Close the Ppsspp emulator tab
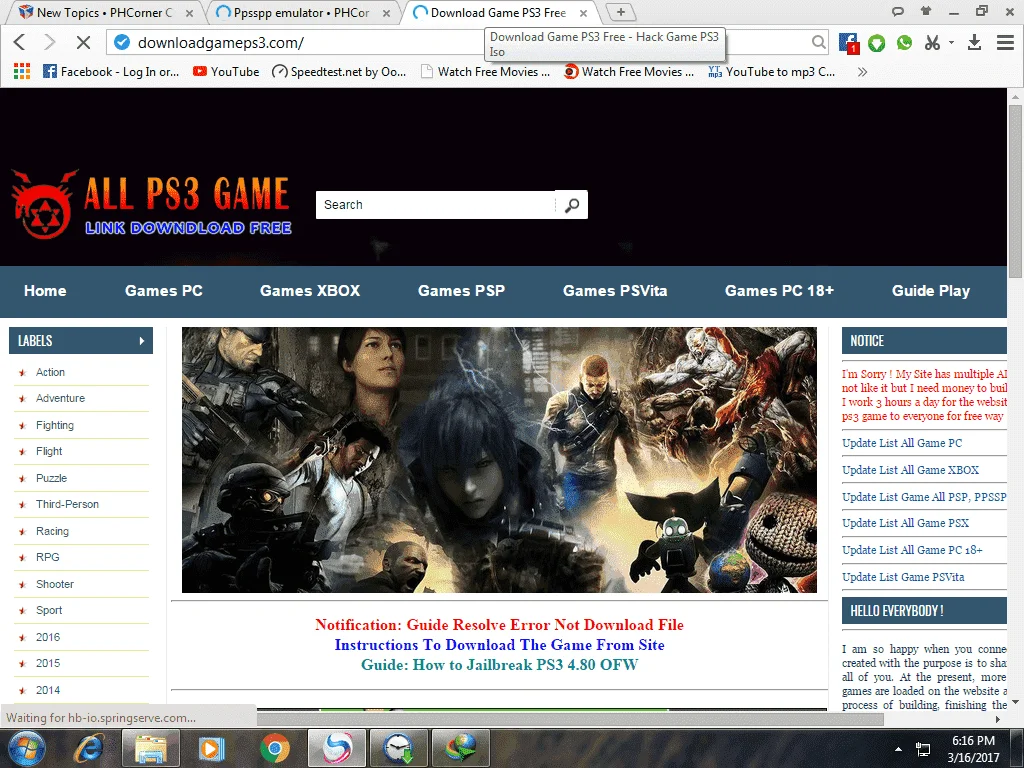This screenshot has height=768, width=1024. pos(387,13)
